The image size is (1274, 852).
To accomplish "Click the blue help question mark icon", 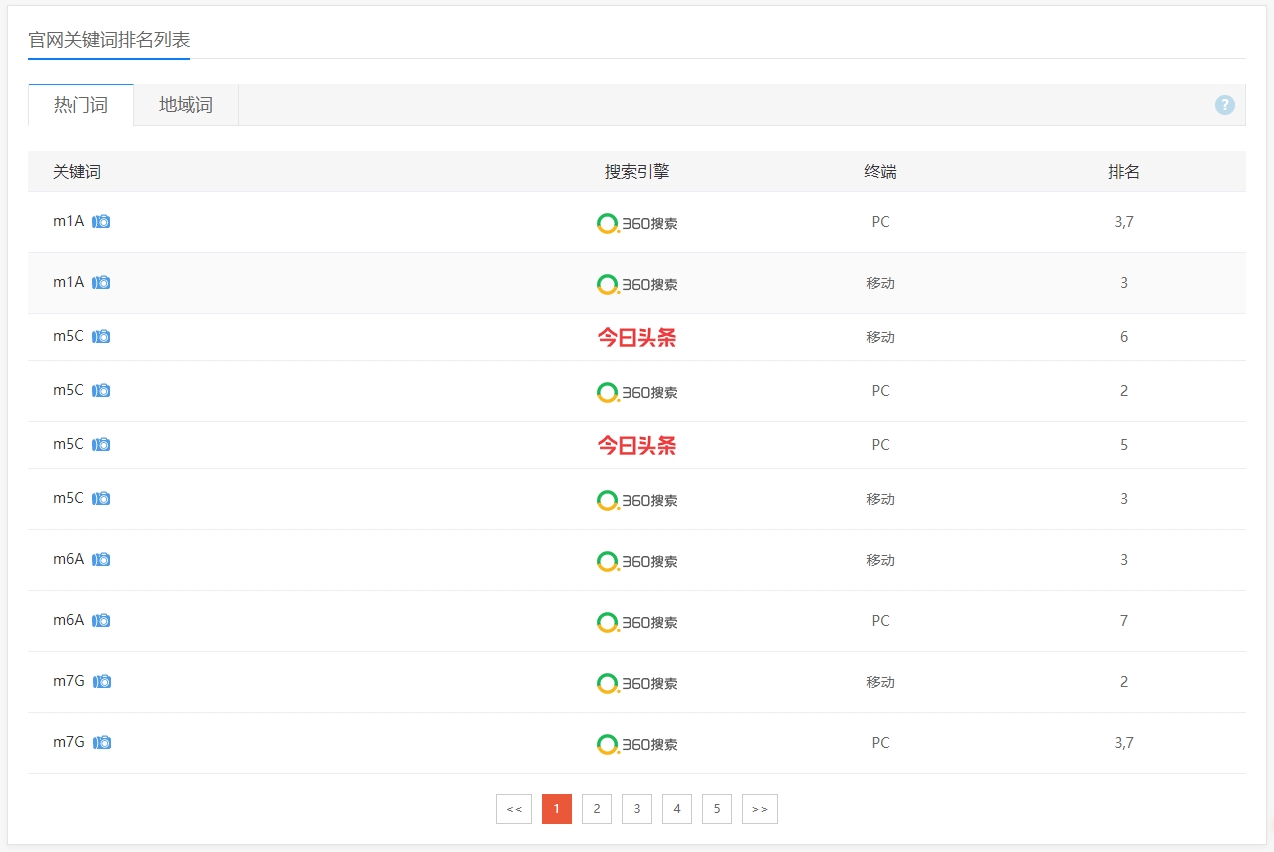I will point(1224,105).
